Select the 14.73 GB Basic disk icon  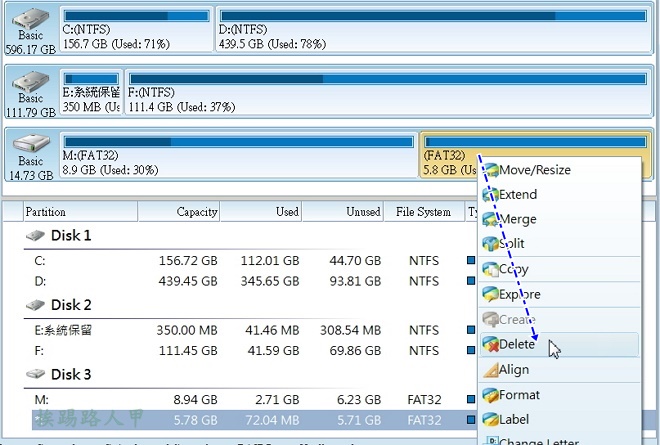pos(30,144)
